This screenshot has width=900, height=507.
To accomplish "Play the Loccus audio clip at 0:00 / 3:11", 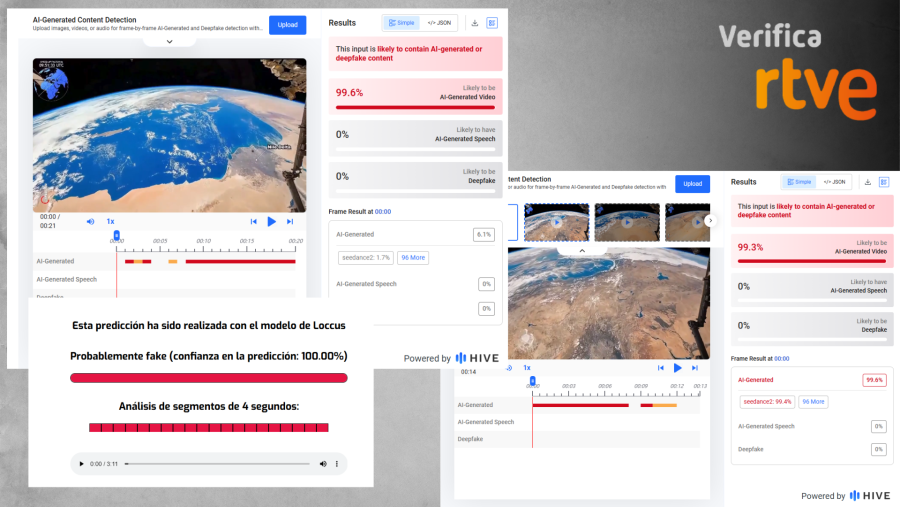I will click(81, 464).
